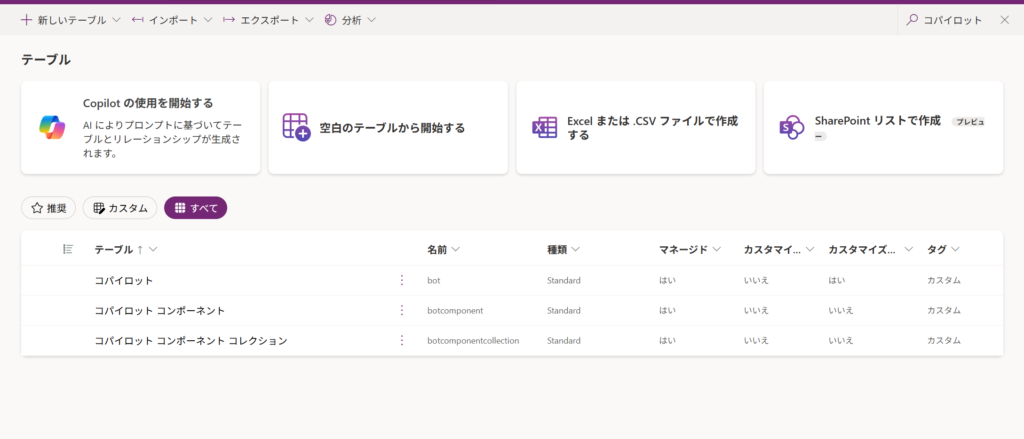The width and height of the screenshot is (1024, 439).
Task: Toggle the カスタム filter pill
Action: pyautogui.click(x=120, y=208)
